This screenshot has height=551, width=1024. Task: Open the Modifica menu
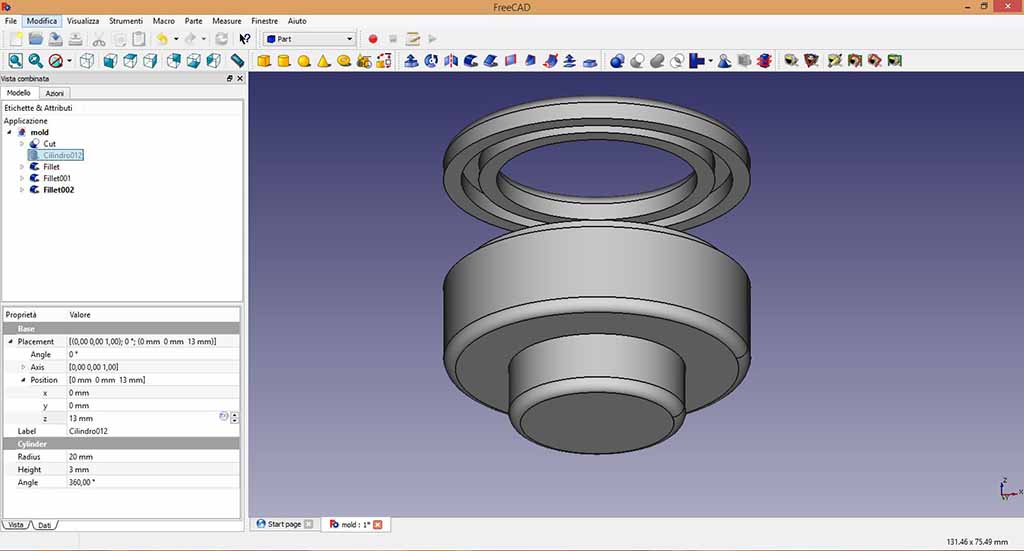click(42, 21)
